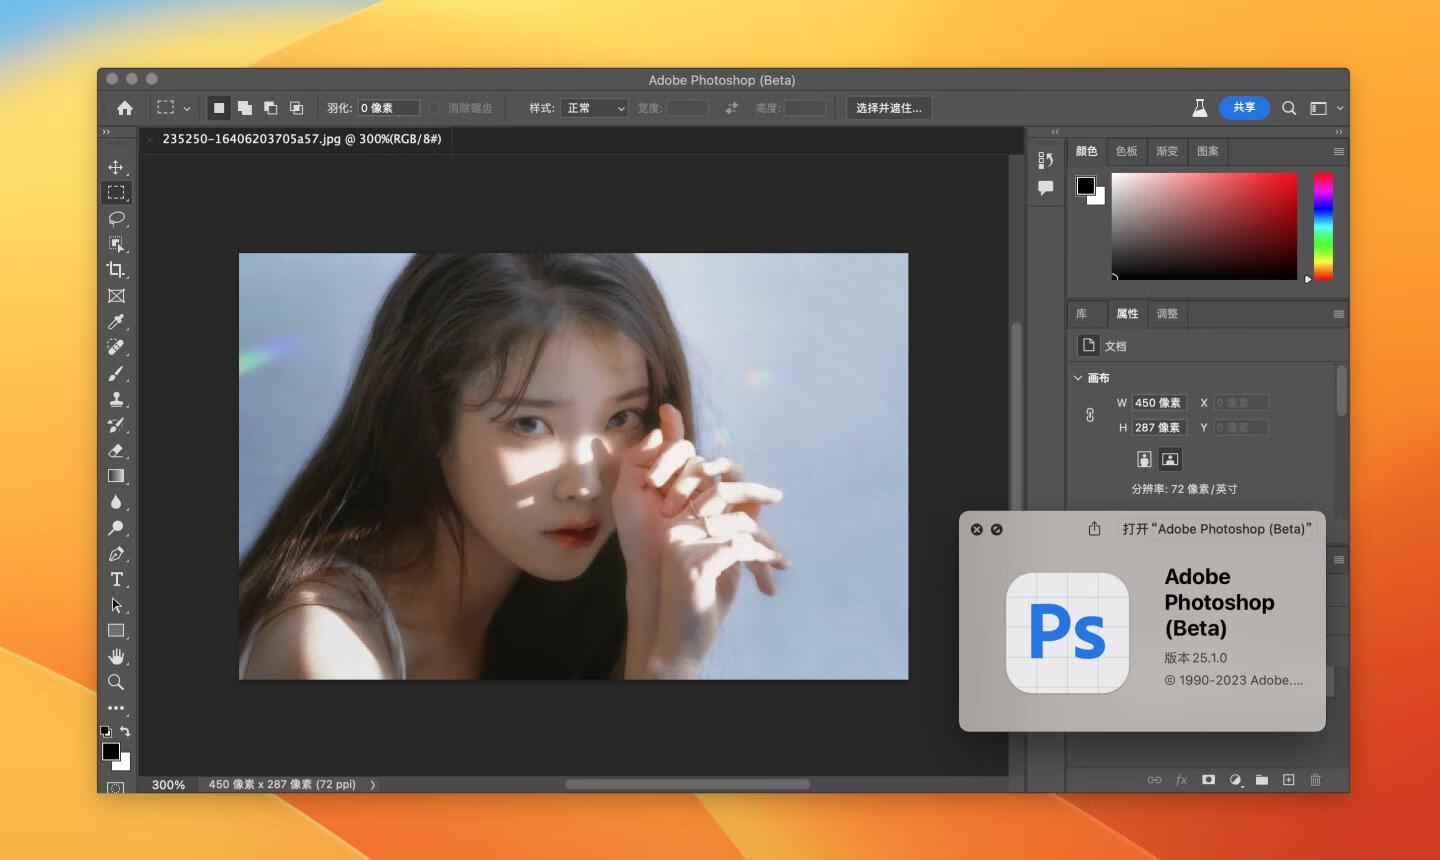Select the Frame tool
Screen dimensions: 1440x860
116,296
